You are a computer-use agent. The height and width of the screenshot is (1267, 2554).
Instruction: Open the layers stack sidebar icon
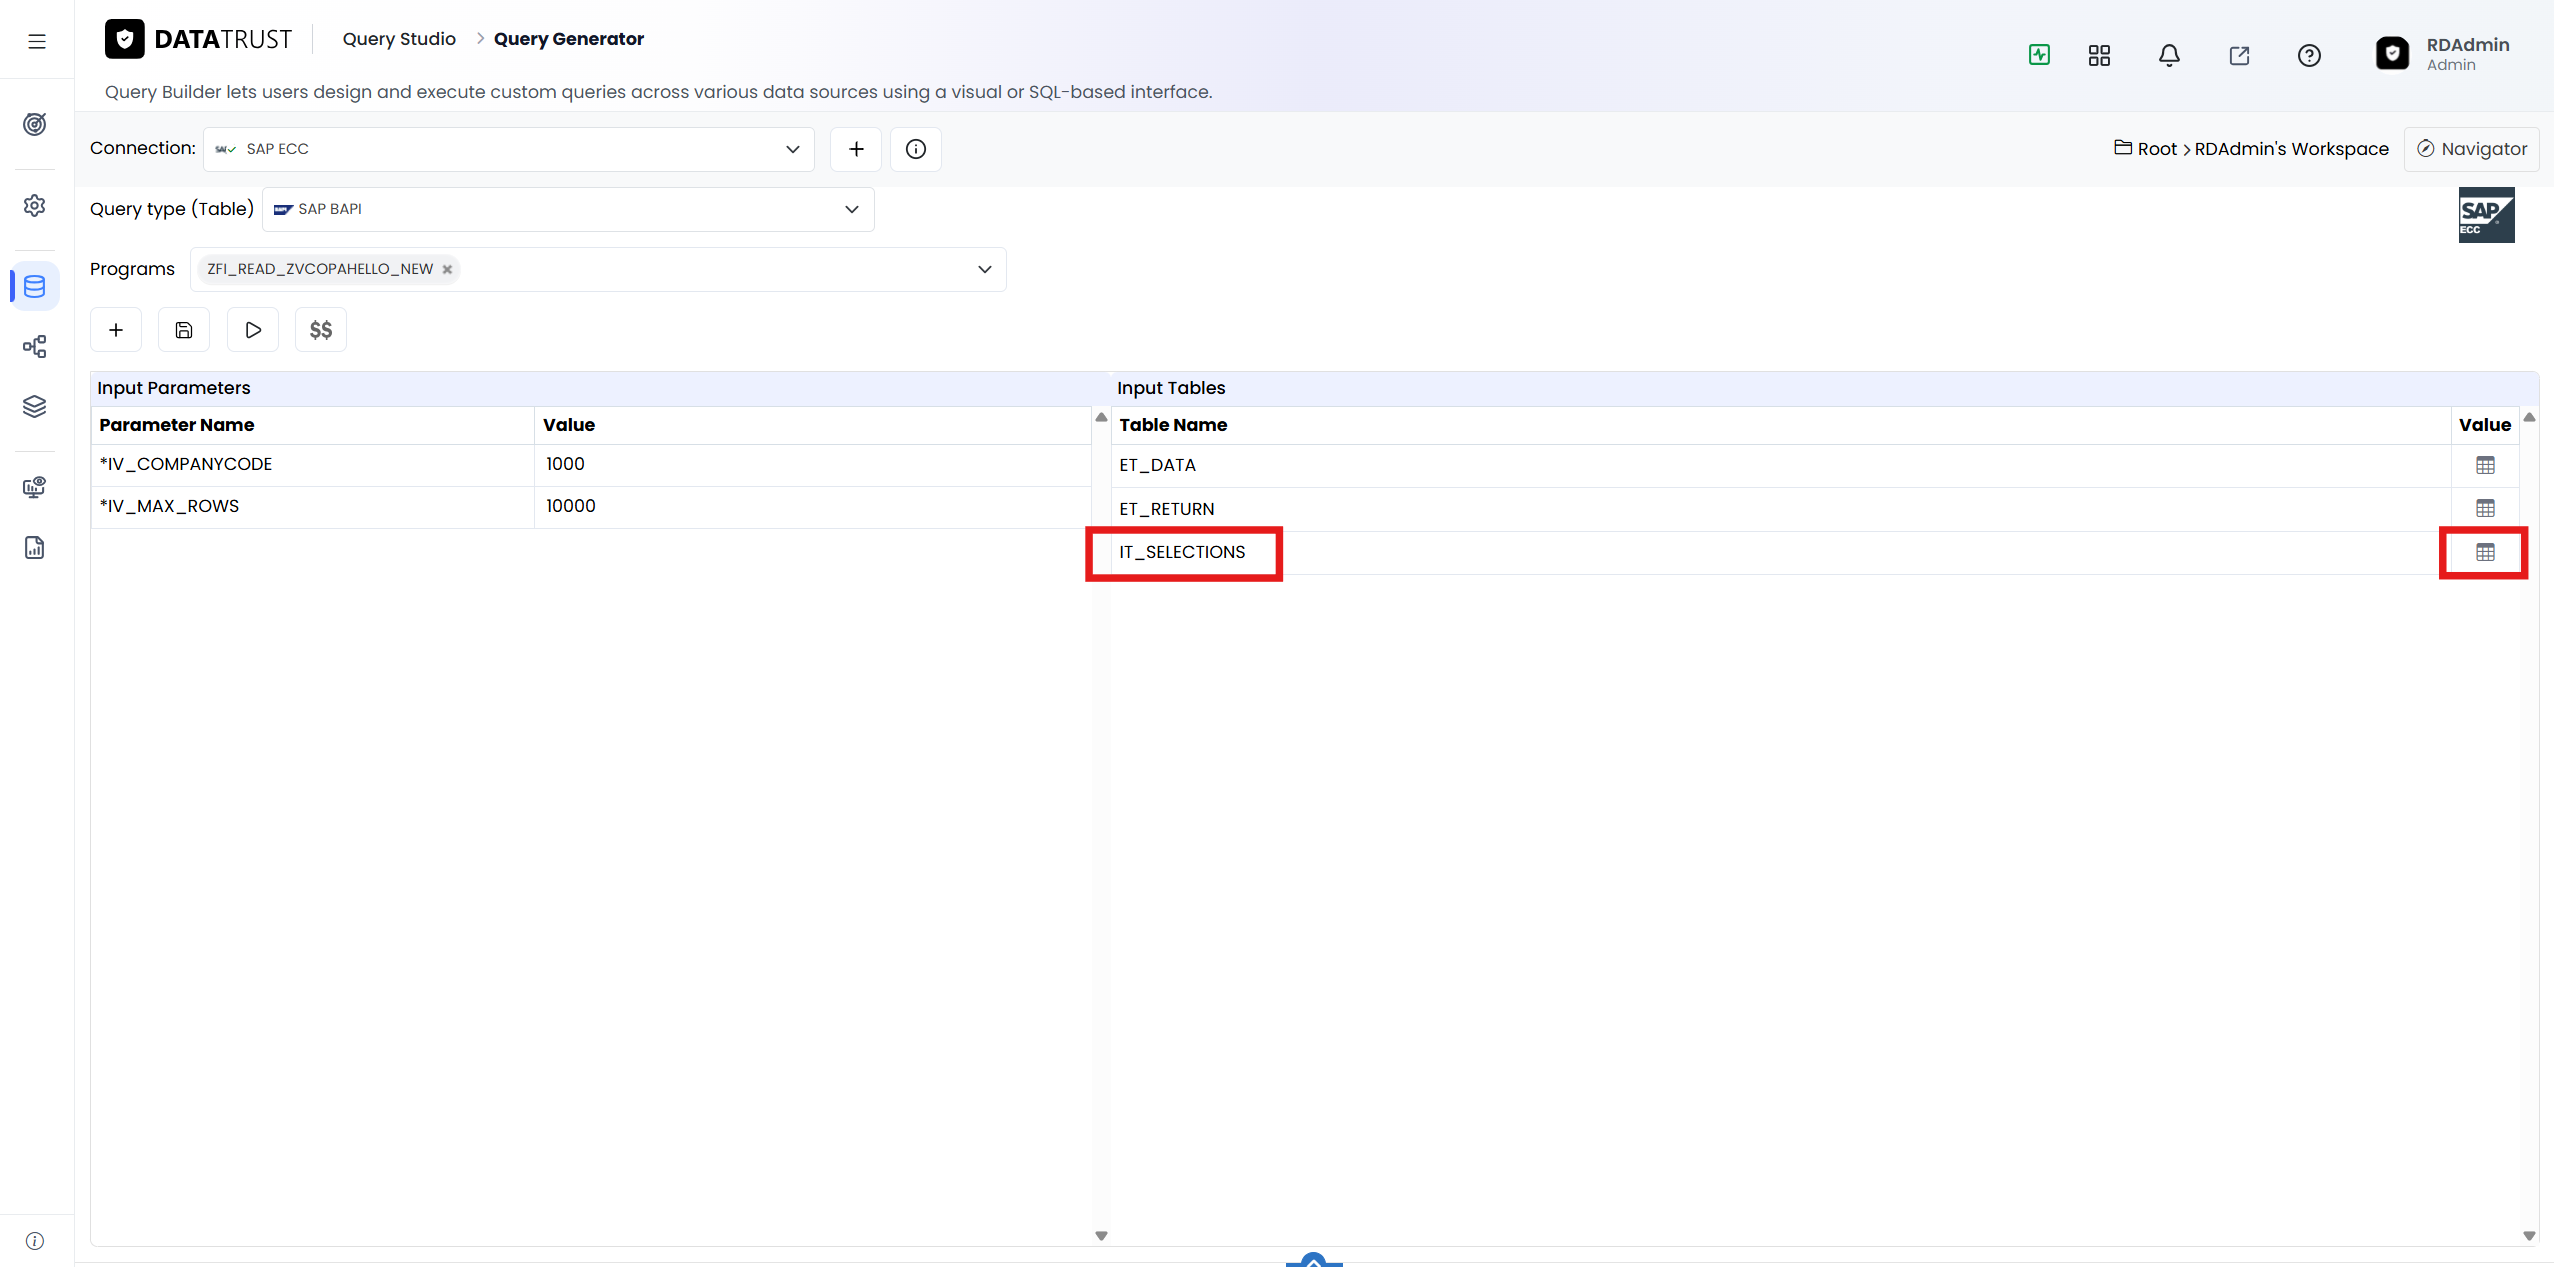[x=35, y=407]
